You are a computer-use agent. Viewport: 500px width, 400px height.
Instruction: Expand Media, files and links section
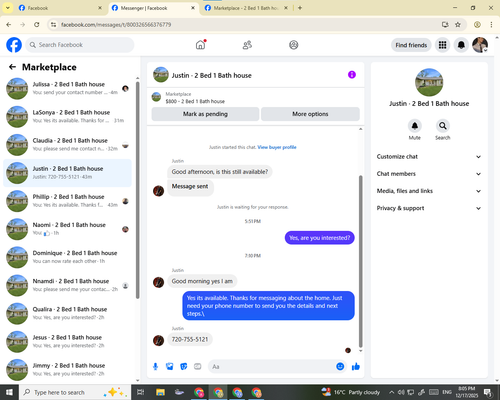(429, 191)
